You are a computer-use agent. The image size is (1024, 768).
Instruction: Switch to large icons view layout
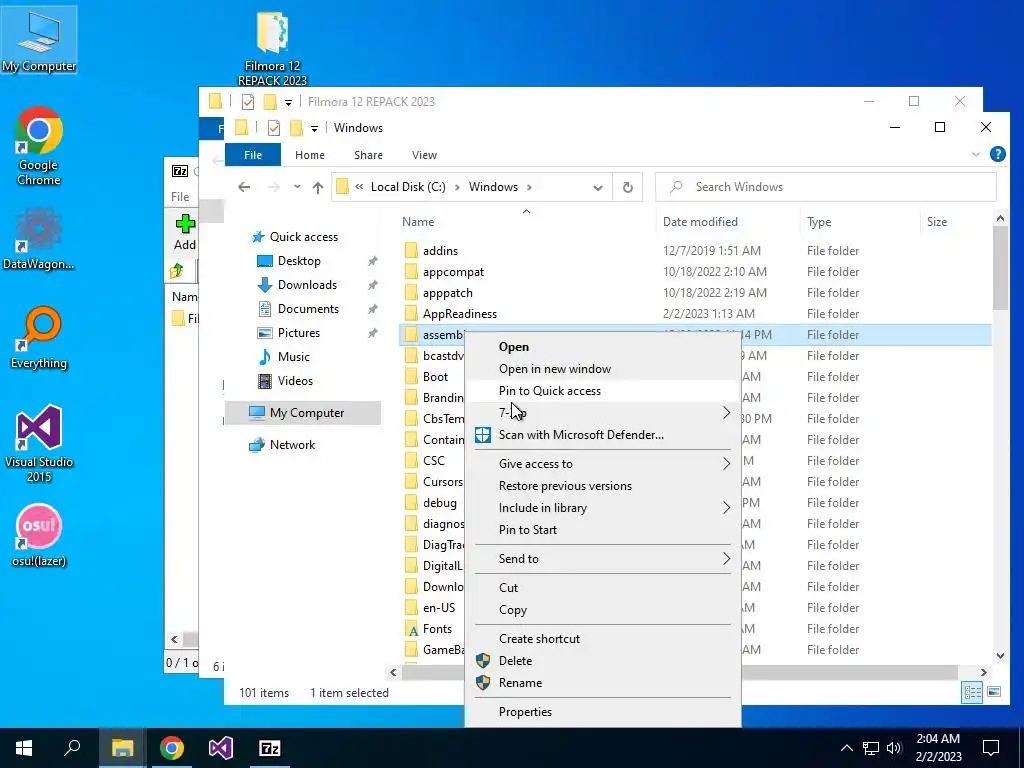point(994,692)
